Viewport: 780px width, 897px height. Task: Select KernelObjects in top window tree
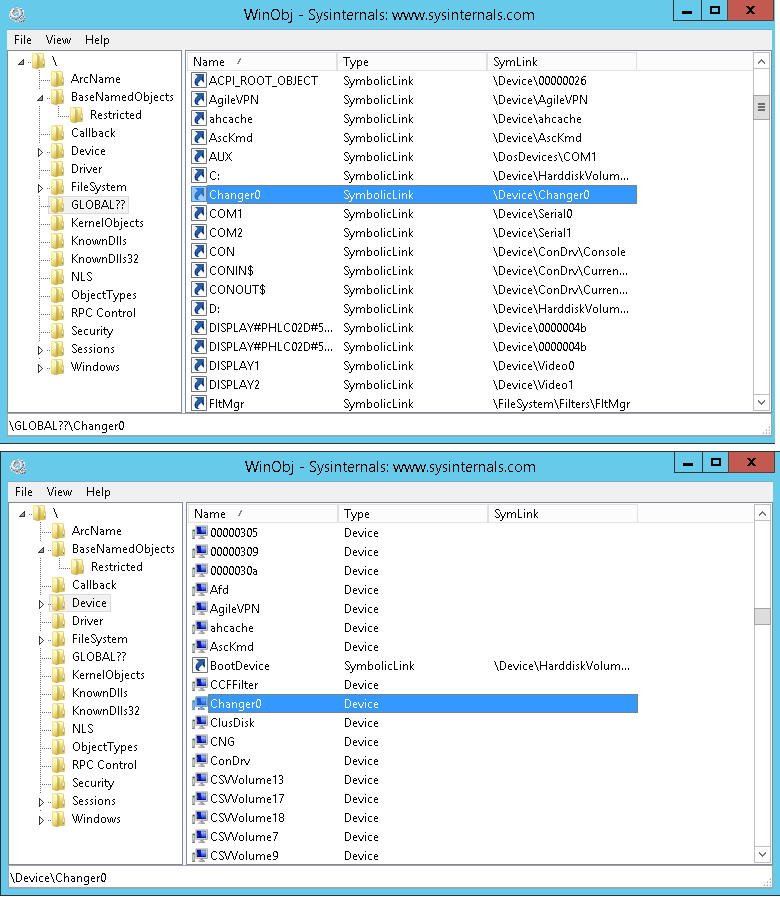coord(107,223)
